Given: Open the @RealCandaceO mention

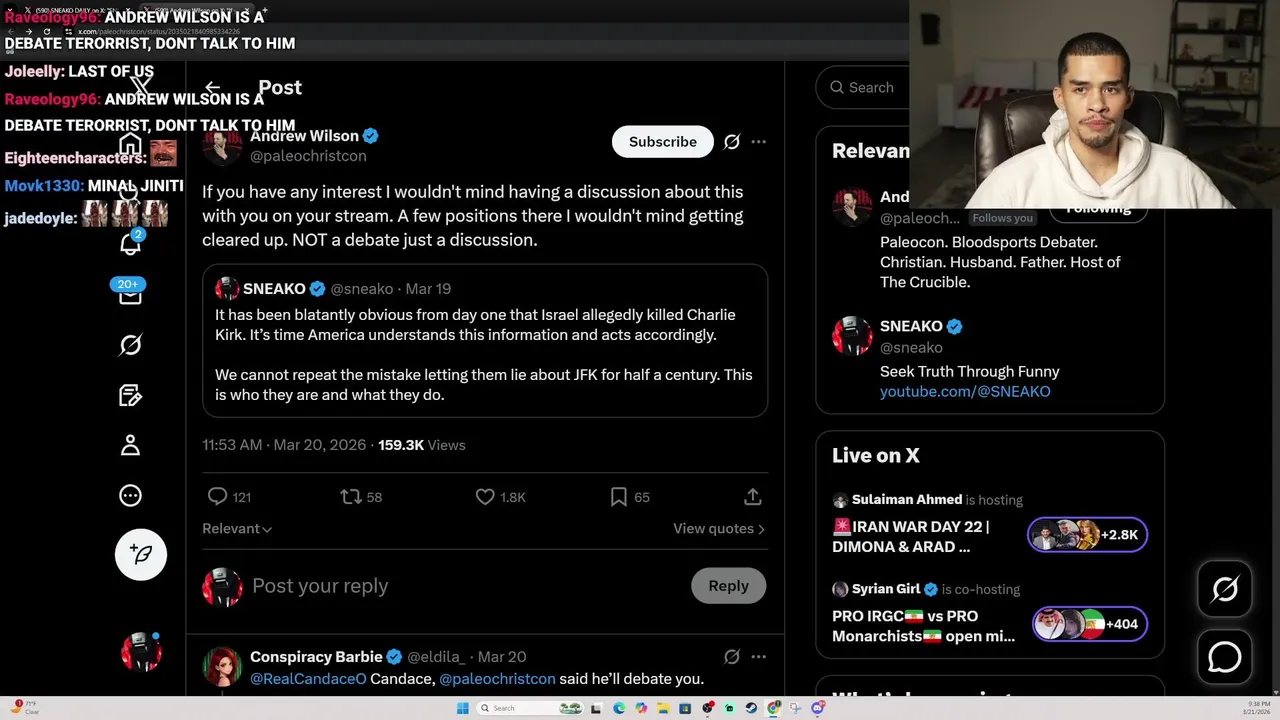Looking at the screenshot, I should click(x=308, y=679).
